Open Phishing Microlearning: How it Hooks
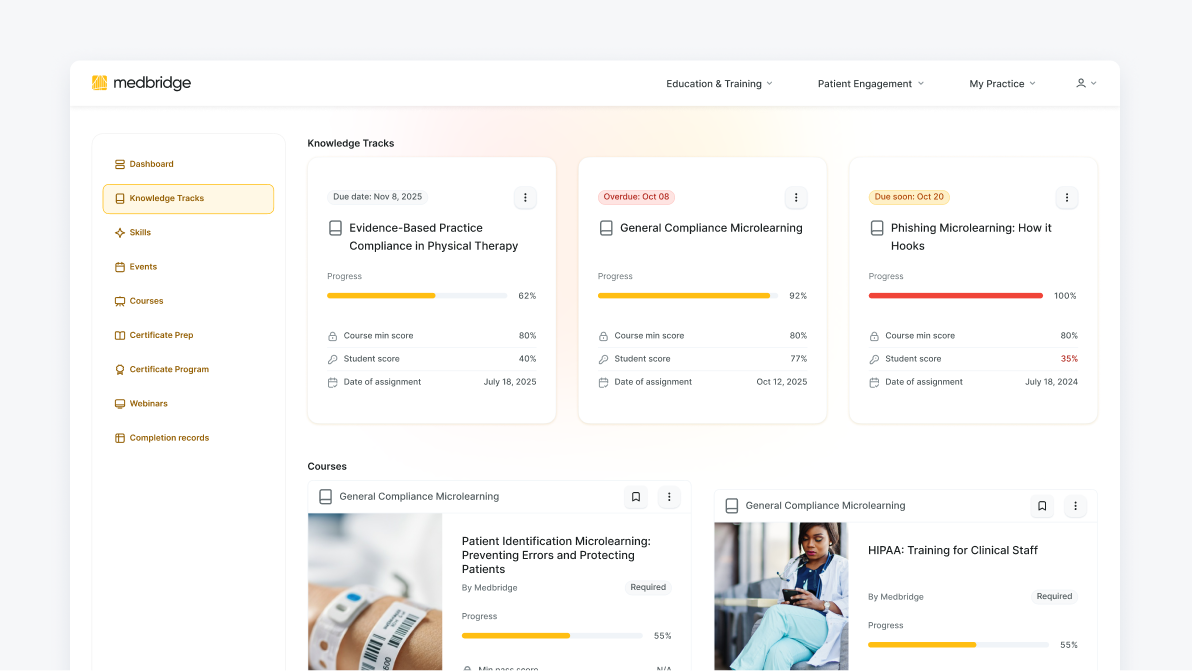This screenshot has width=1192, height=671. (971, 237)
